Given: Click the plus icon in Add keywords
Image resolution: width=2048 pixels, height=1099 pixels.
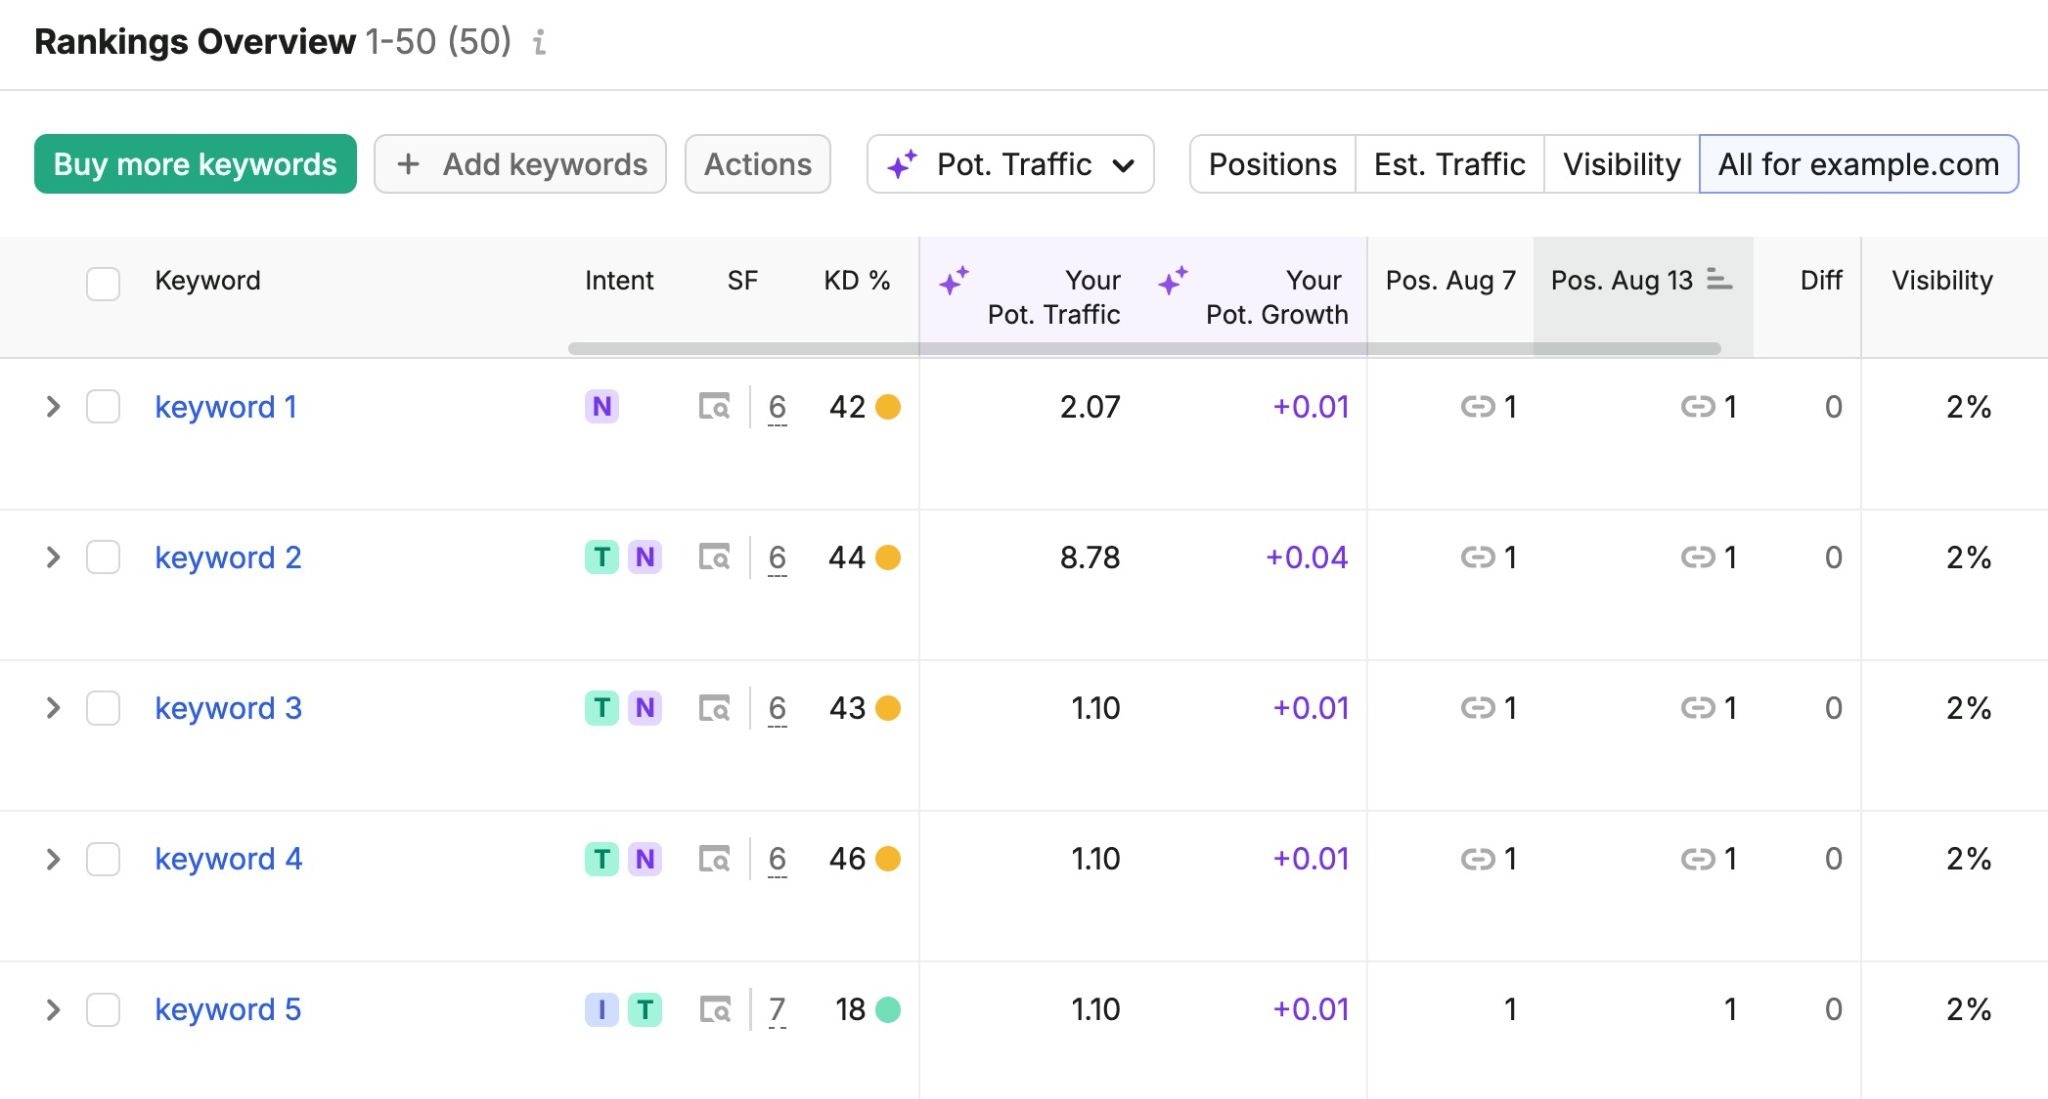Looking at the screenshot, I should 408,164.
